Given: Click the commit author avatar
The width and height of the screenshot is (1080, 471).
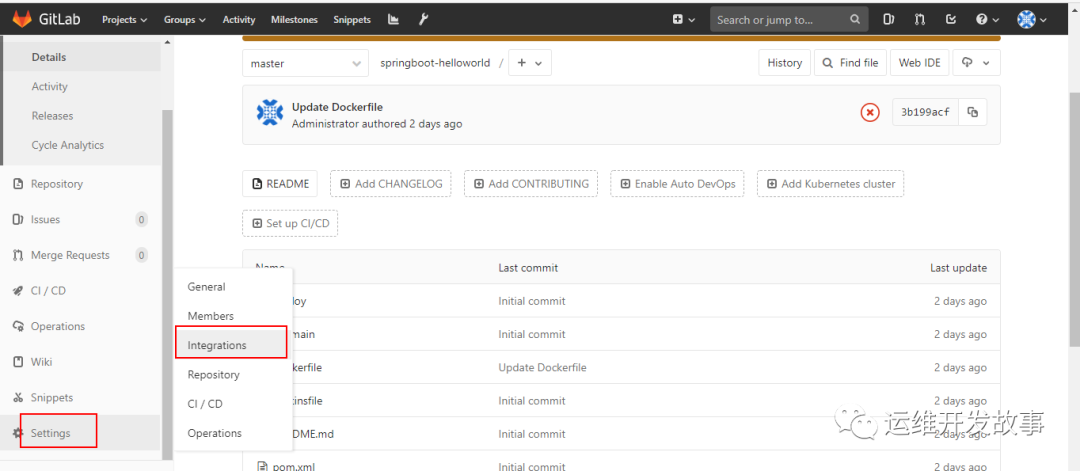Looking at the screenshot, I should pyautogui.click(x=270, y=112).
